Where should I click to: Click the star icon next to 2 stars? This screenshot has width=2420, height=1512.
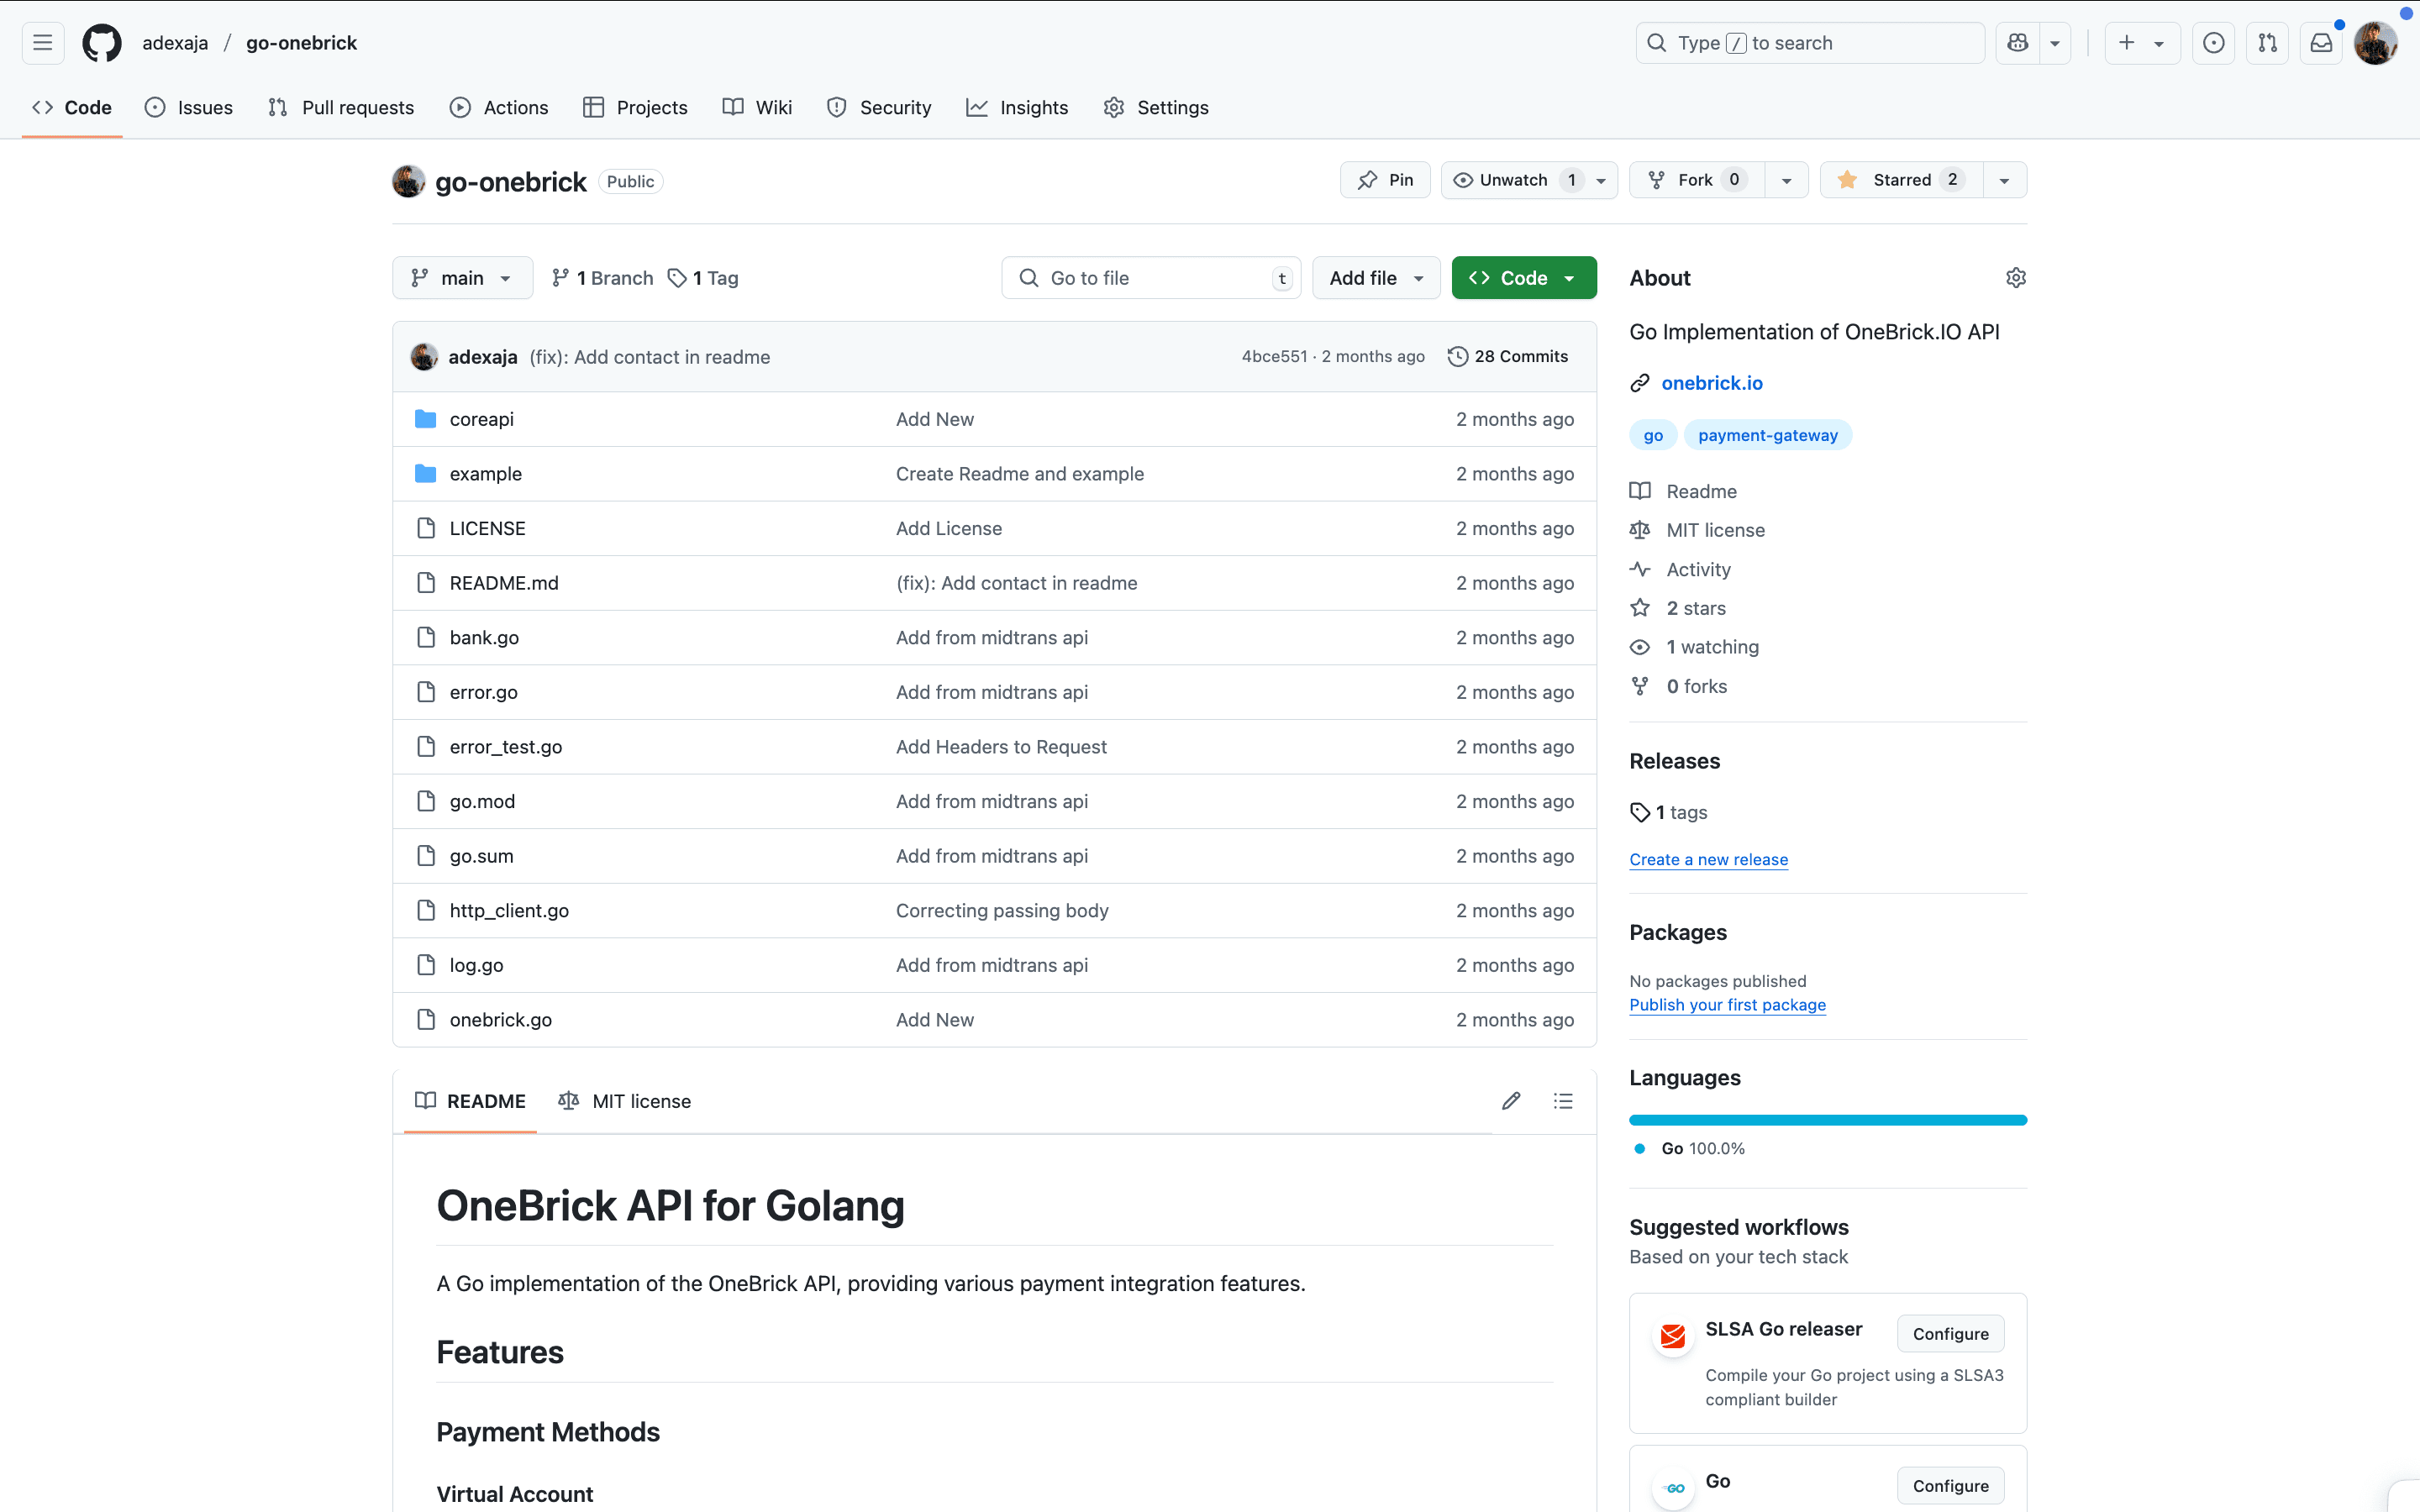pos(1639,608)
